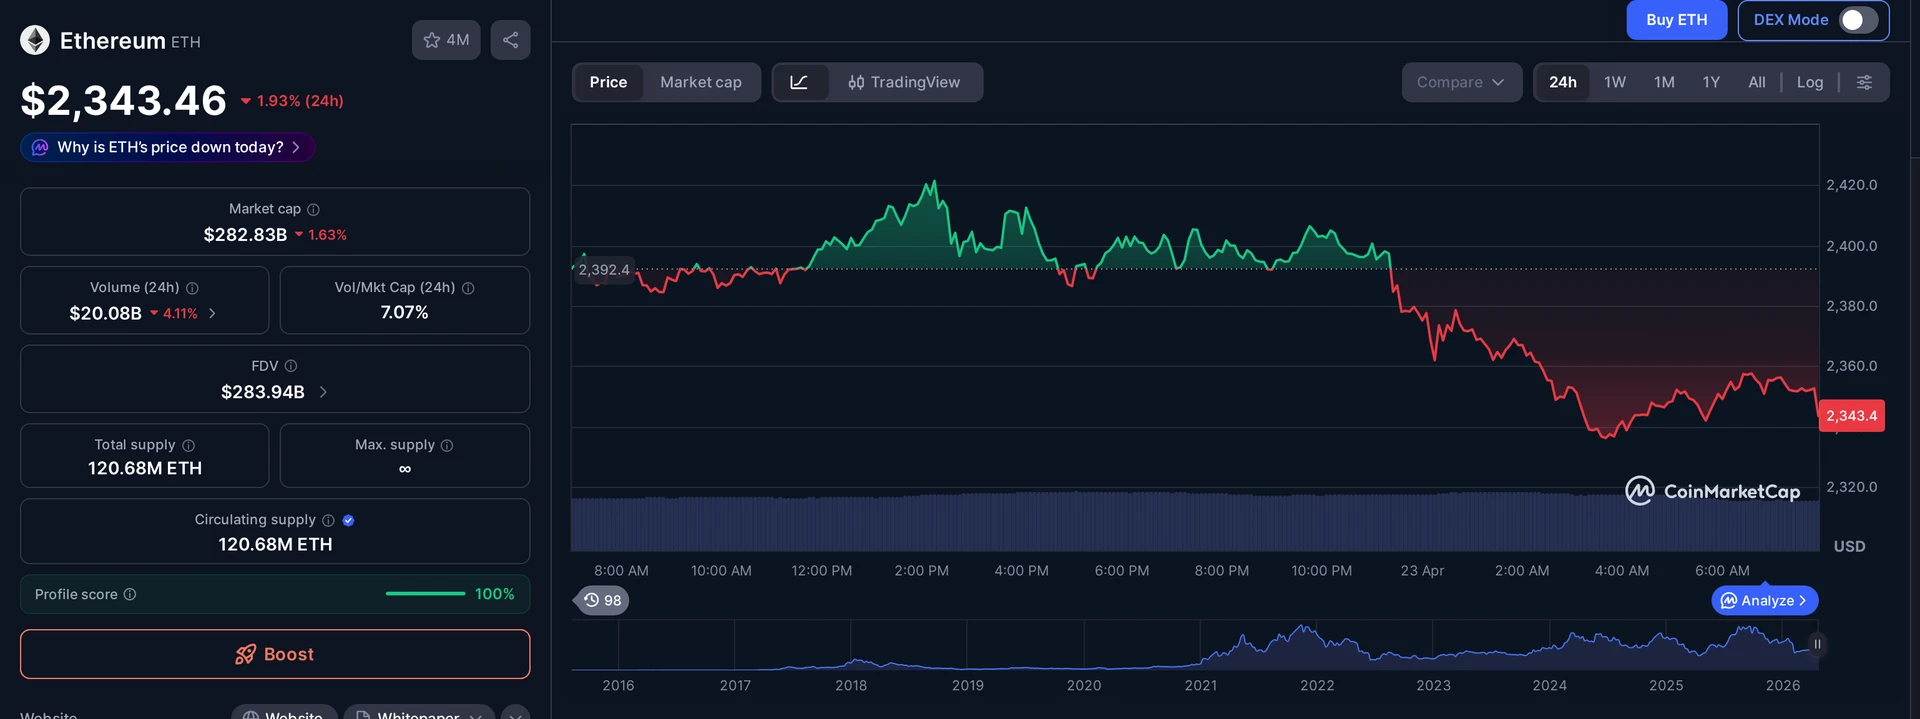Click the $282.83B market cap value
1920x719 pixels.
[245, 234]
